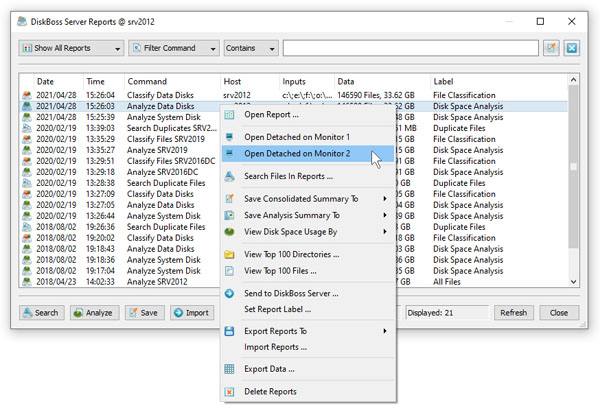Choose Open Report from context menu
This screenshot has width=600, height=406.
(308, 114)
